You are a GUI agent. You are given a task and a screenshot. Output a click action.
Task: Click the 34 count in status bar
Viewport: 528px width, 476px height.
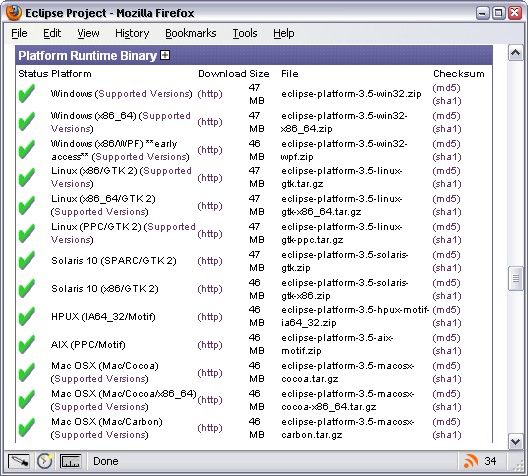(x=490, y=461)
